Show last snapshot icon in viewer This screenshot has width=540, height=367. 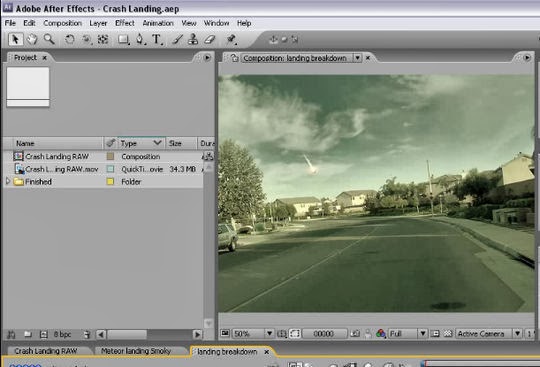tap(368, 333)
